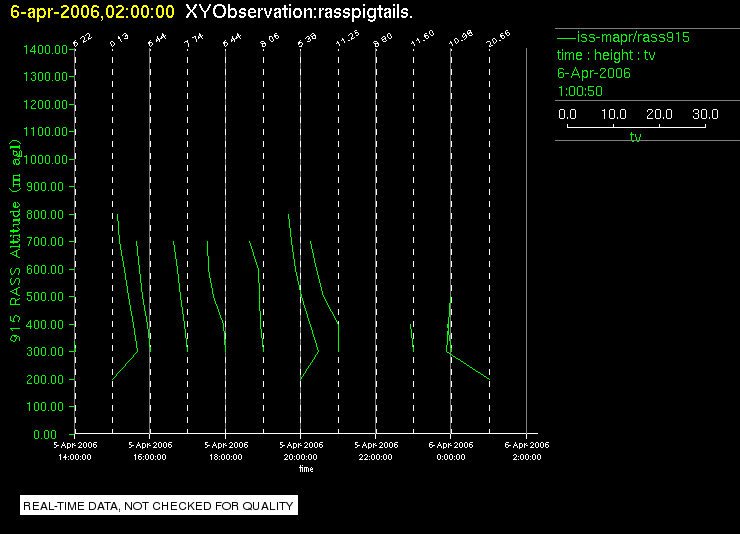Click the tv scale bar at 20.0
740x534 pixels.
click(x=659, y=114)
